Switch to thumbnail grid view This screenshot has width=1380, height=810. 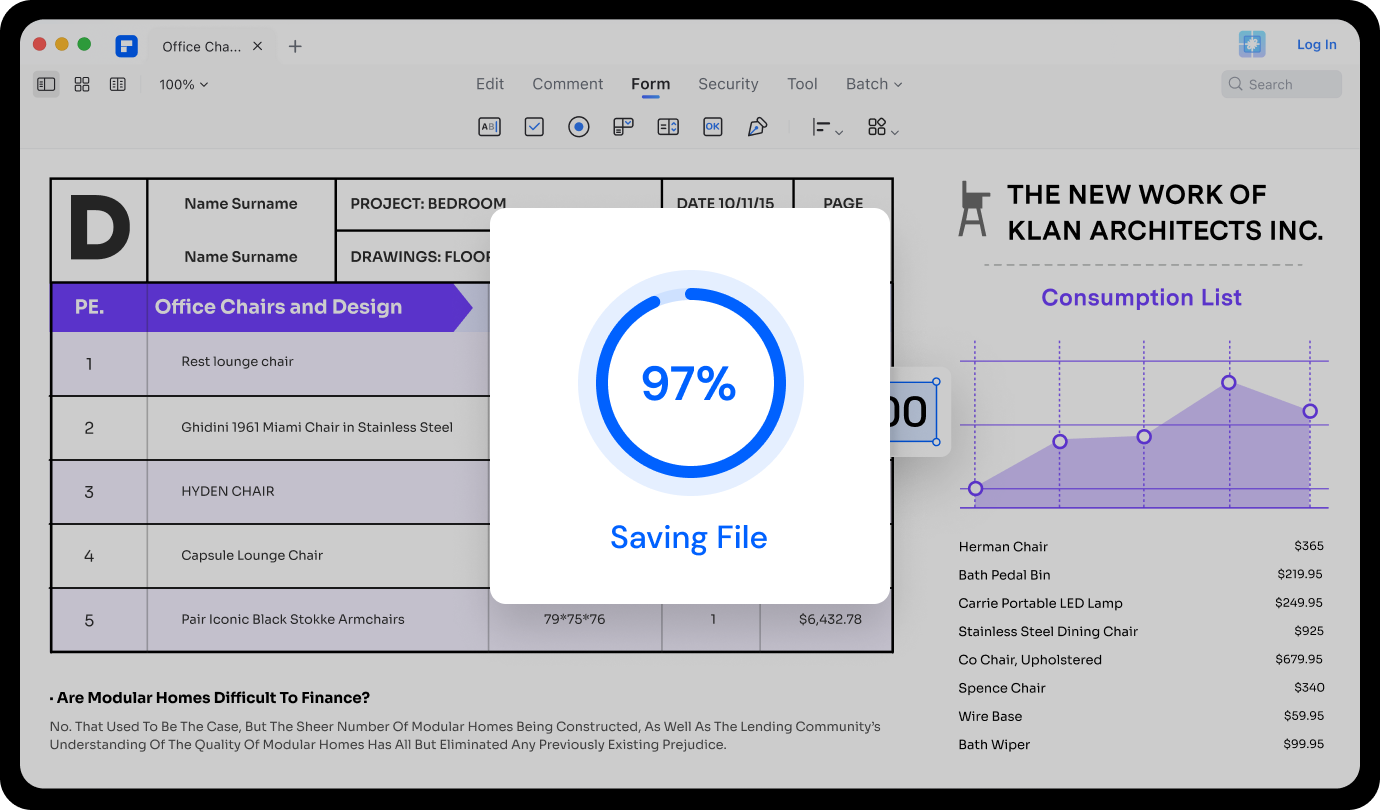[x=82, y=85]
